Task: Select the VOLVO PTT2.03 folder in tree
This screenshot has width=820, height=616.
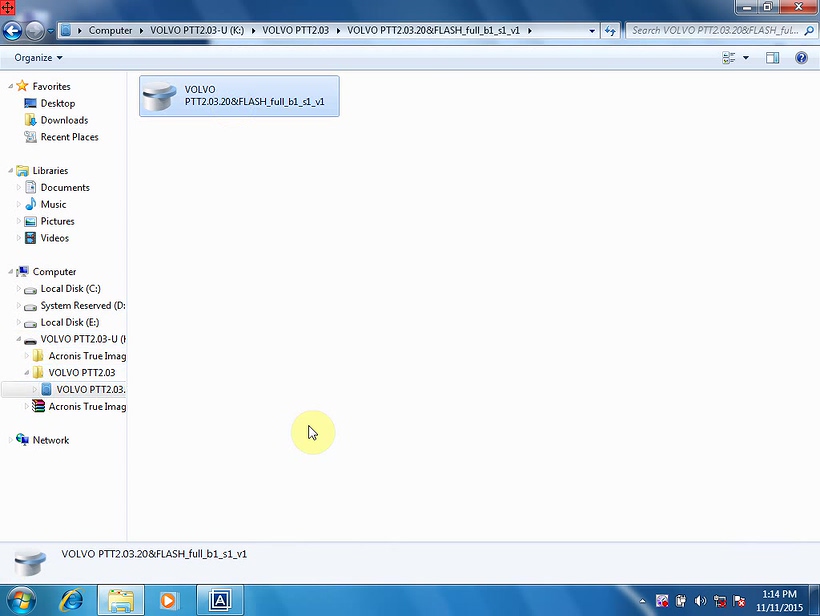Action: [x=82, y=373]
